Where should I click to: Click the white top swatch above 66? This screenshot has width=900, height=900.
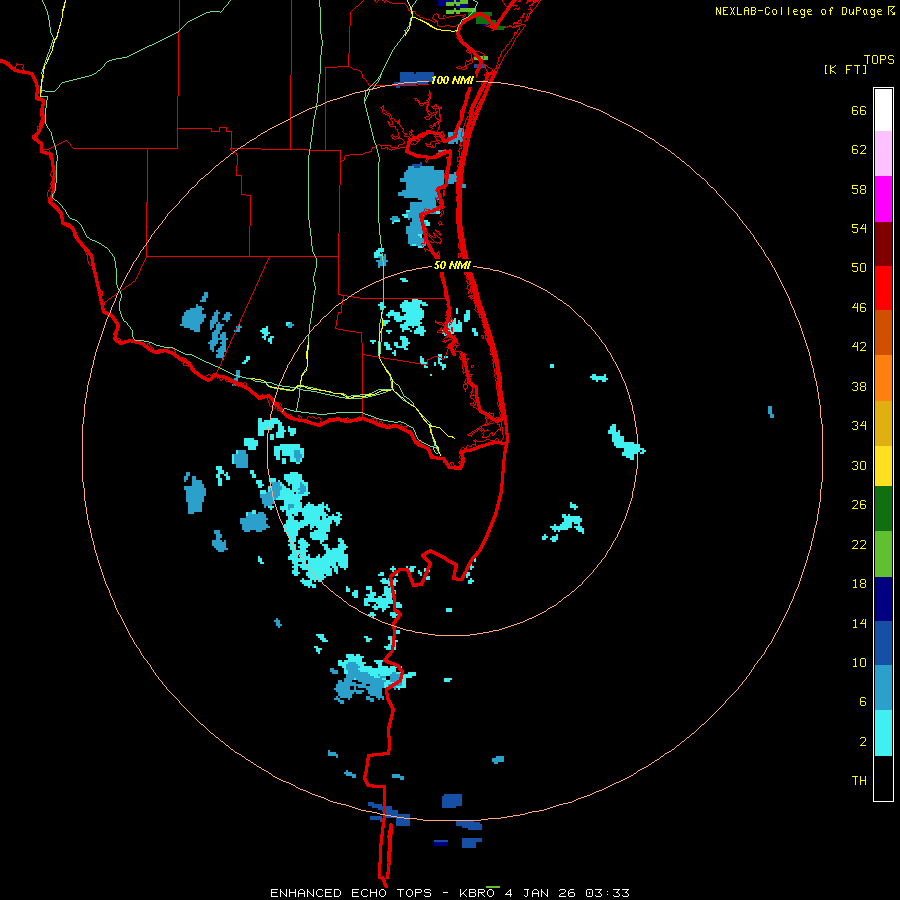883,110
